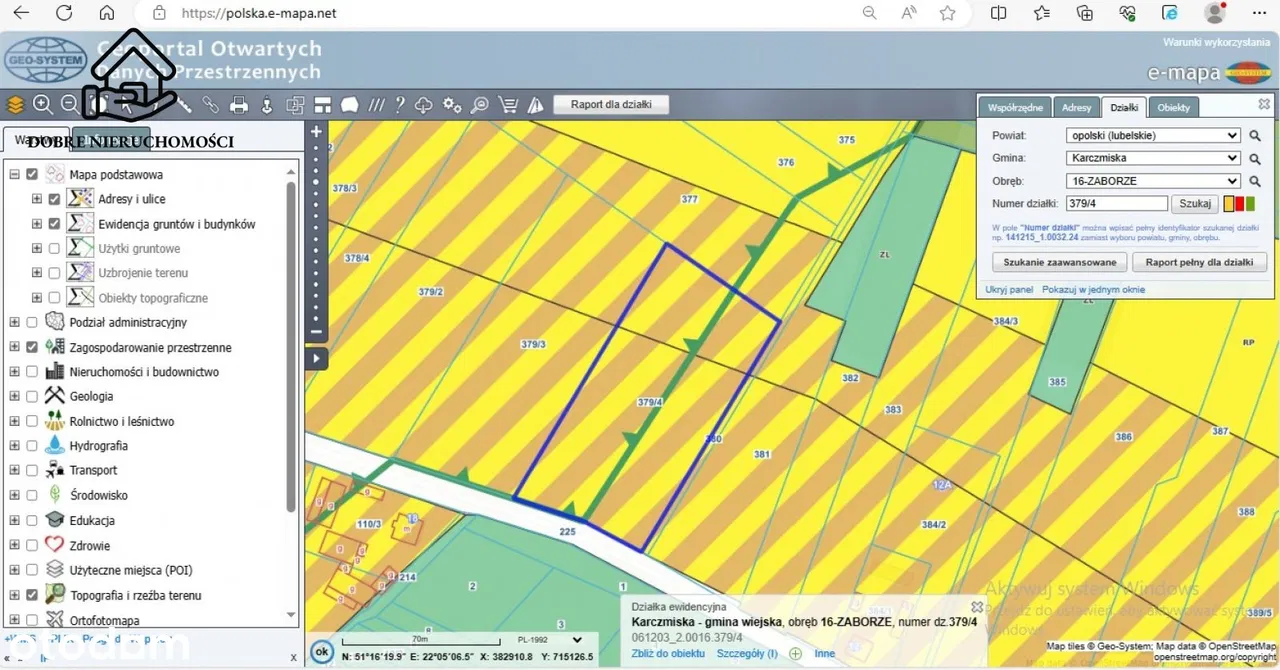Click the help question mark icon
Screen dimensions: 1280x670
coord(399,105)
